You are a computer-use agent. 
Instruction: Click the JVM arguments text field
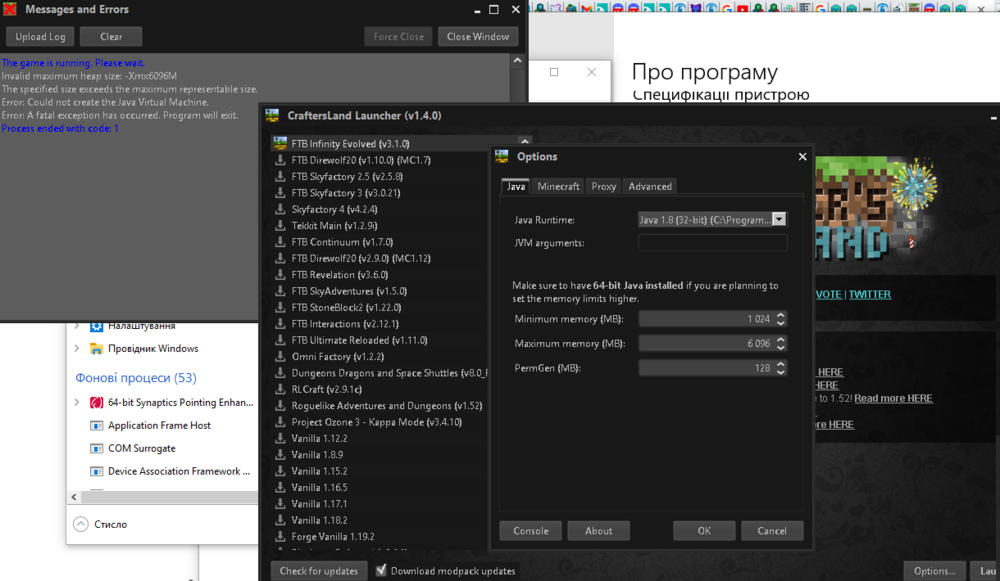[x=712, y=243]
